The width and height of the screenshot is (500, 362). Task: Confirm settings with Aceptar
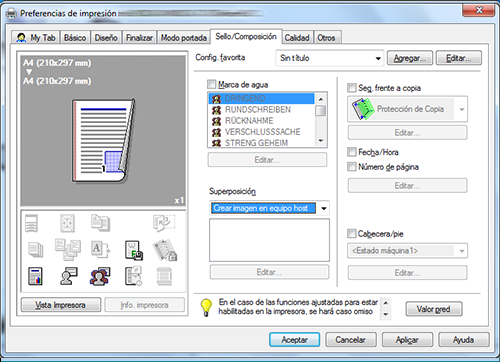pyautogui.click(x=294, y=340)
